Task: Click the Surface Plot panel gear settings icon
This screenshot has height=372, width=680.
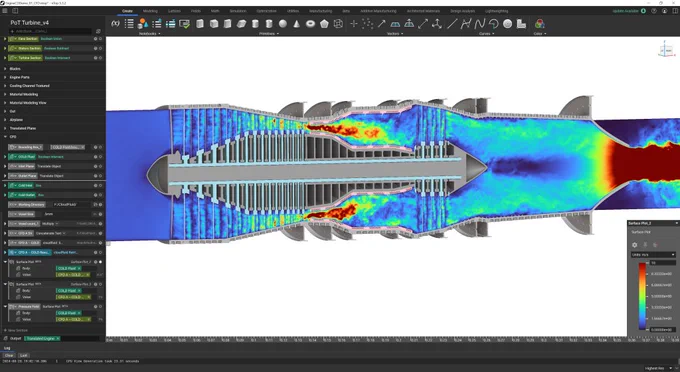Action: click(x=634, y=245)
